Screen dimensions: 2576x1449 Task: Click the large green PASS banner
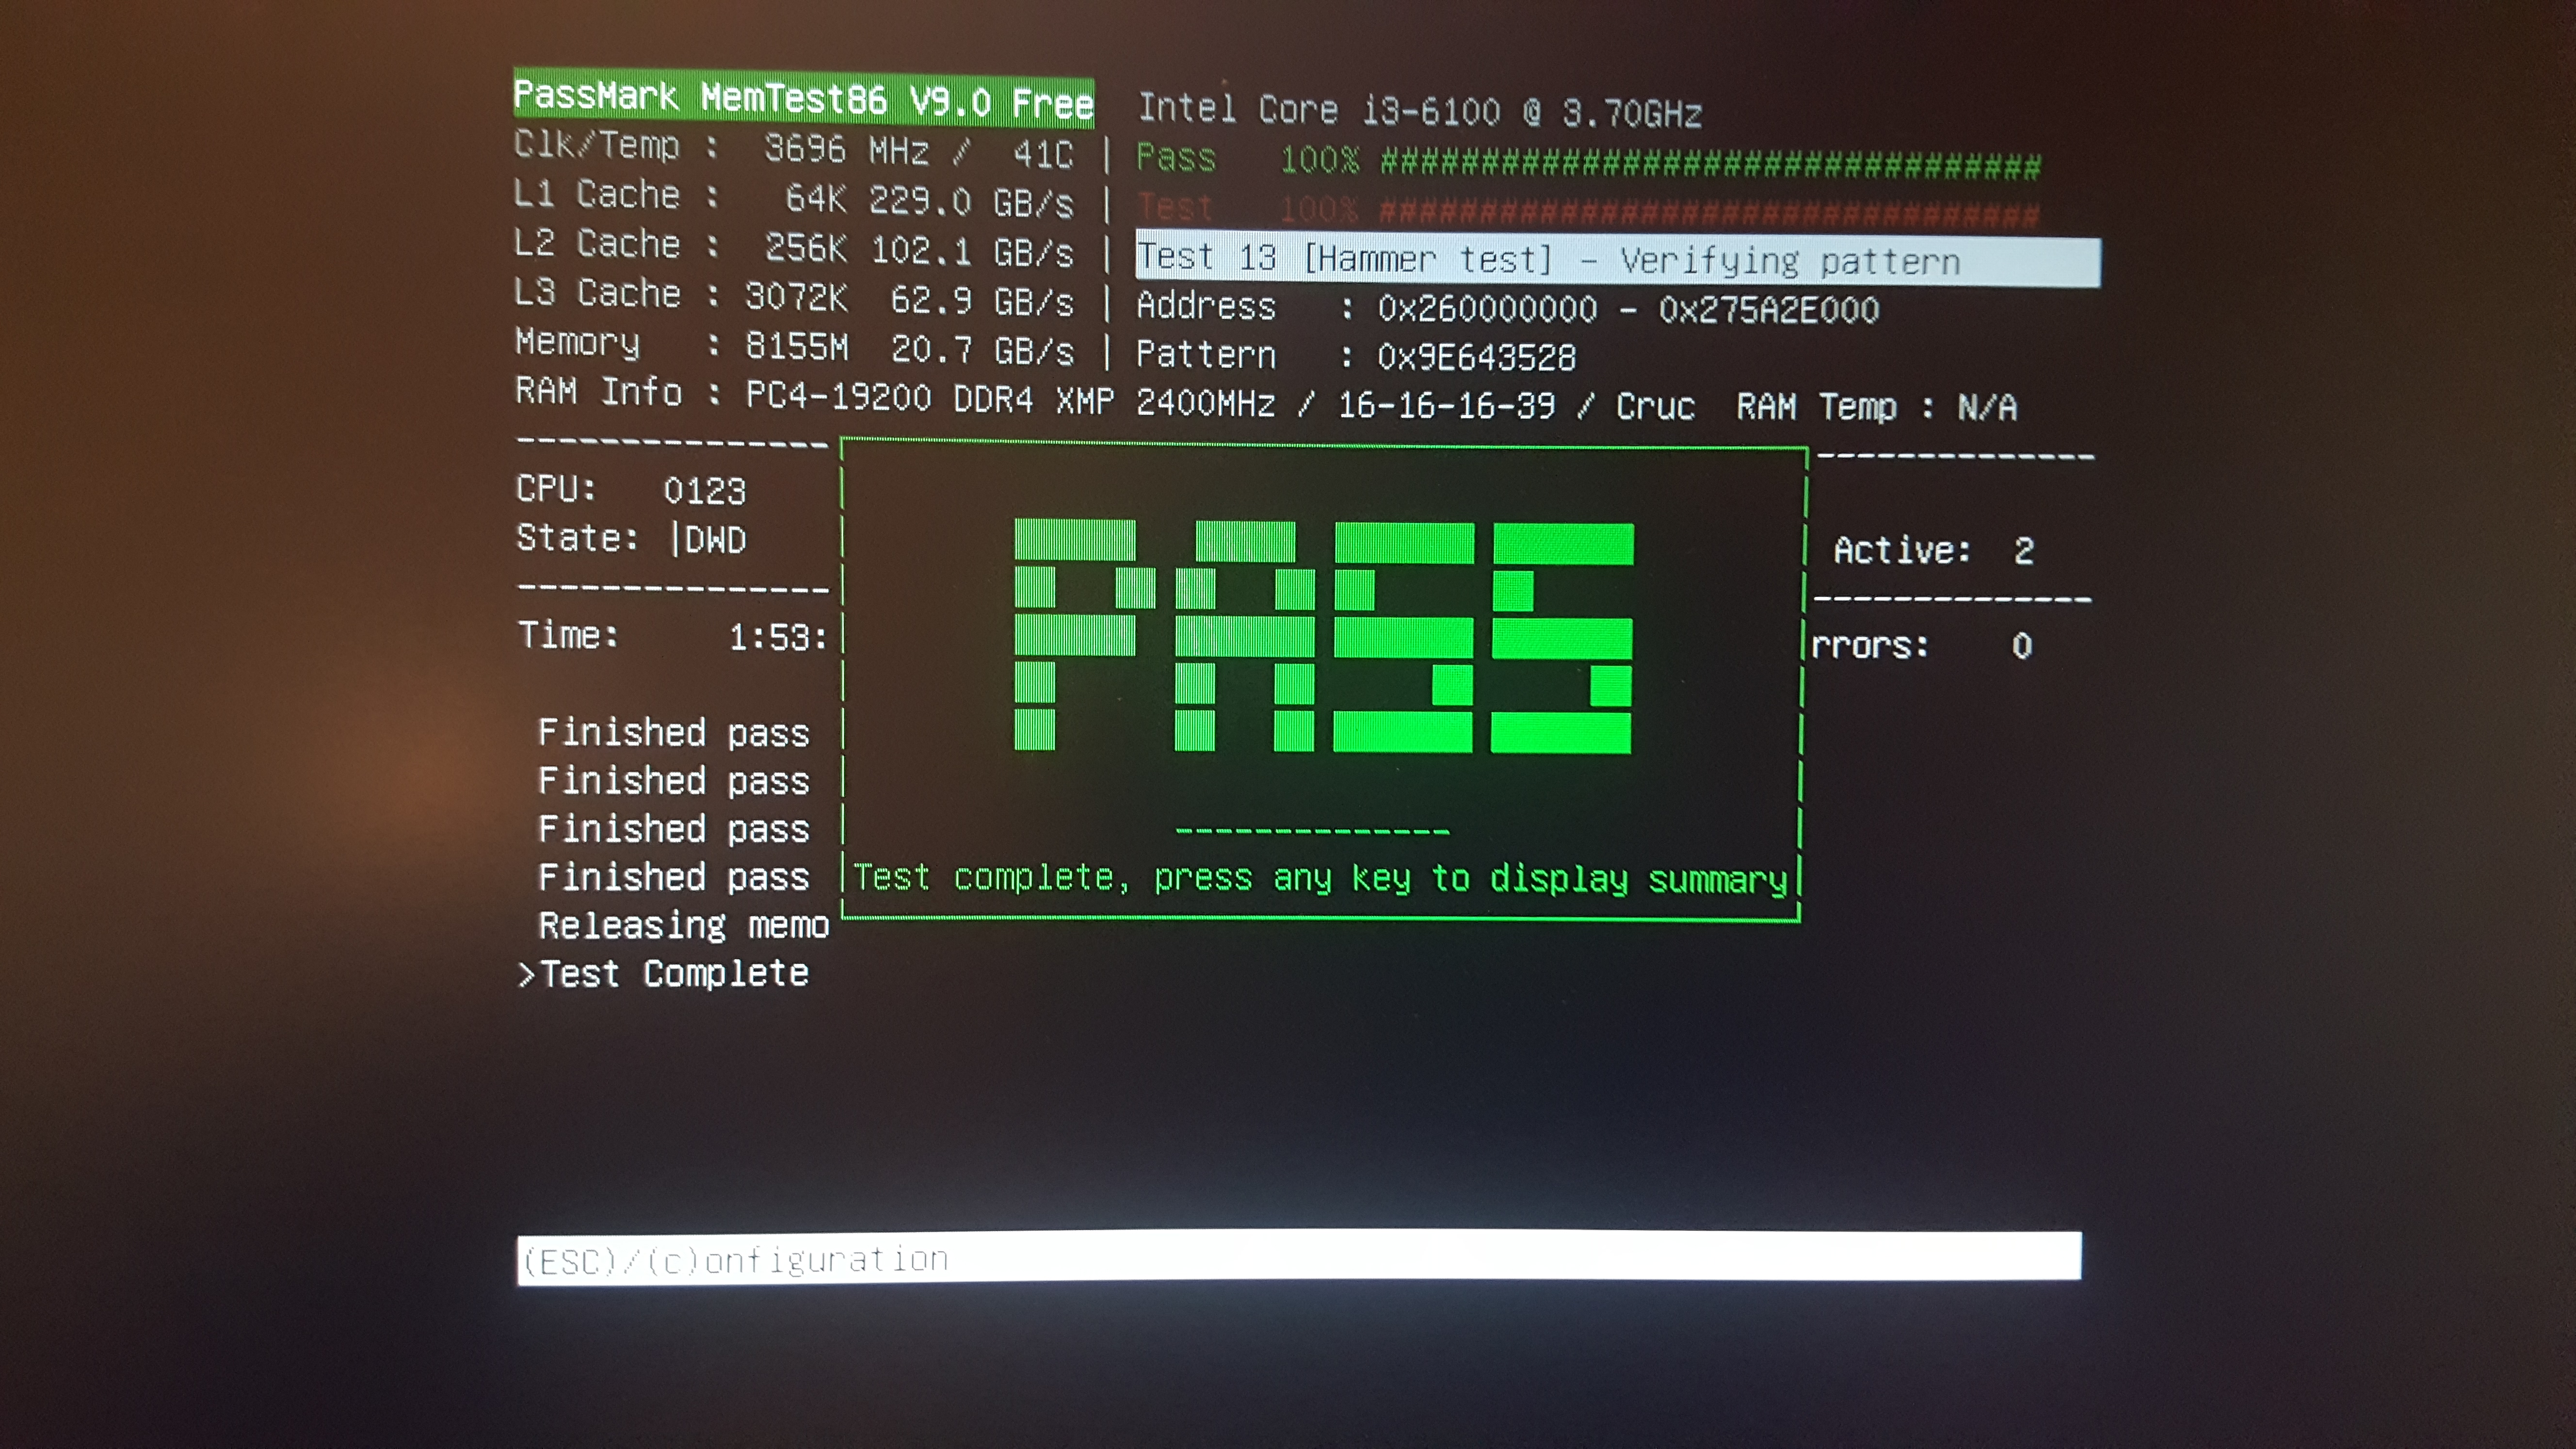[1323, 636]
